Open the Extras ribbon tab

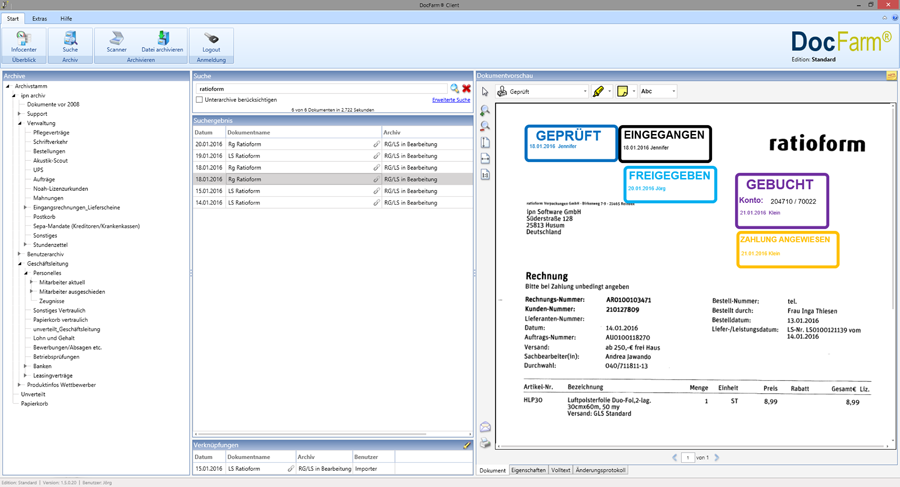click(40, 18)
